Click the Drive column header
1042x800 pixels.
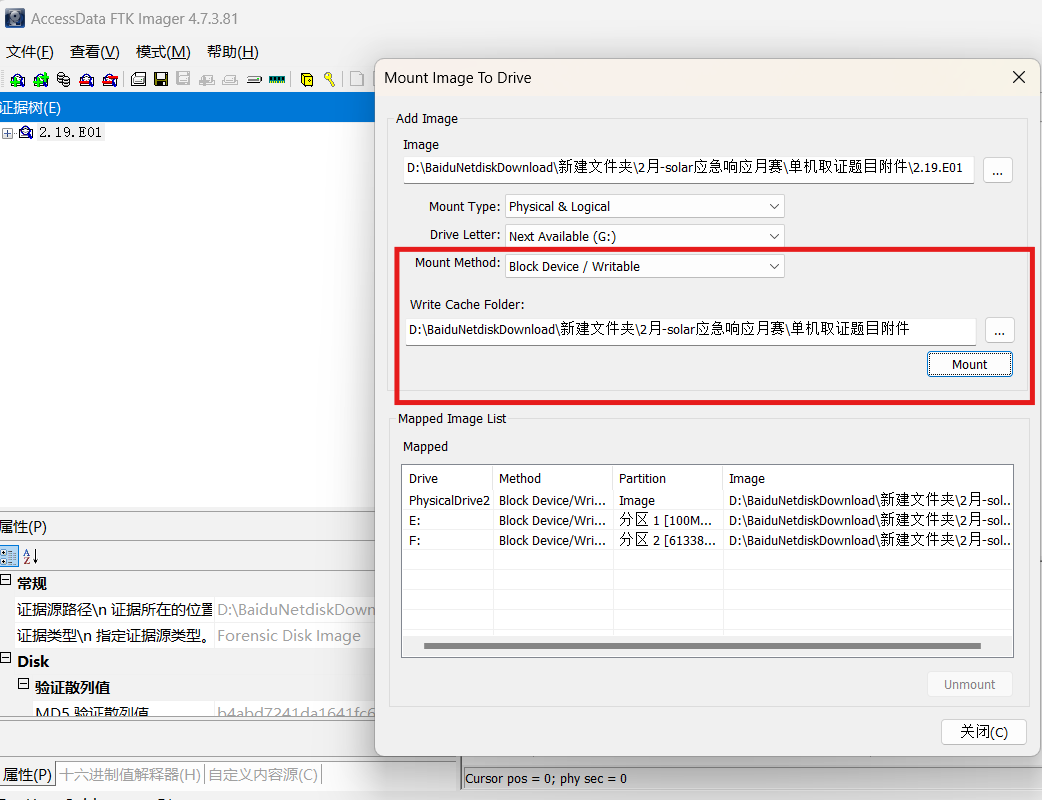(x=448, y=478)
